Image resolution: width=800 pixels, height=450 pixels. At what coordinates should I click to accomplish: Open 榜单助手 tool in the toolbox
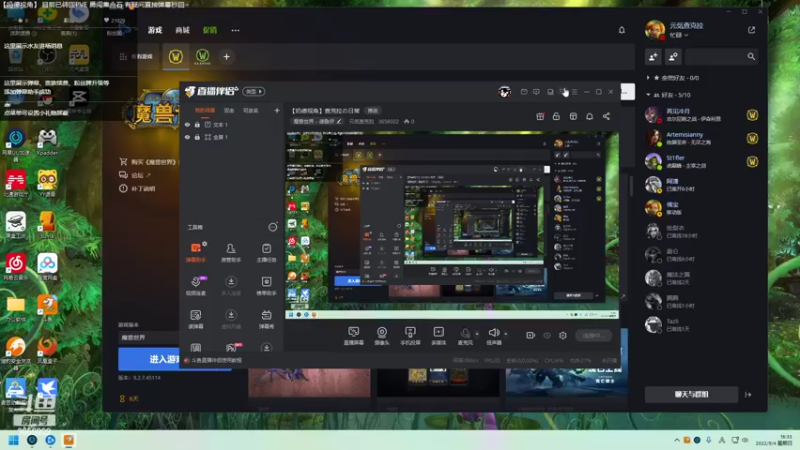click(x=266, y=286)
